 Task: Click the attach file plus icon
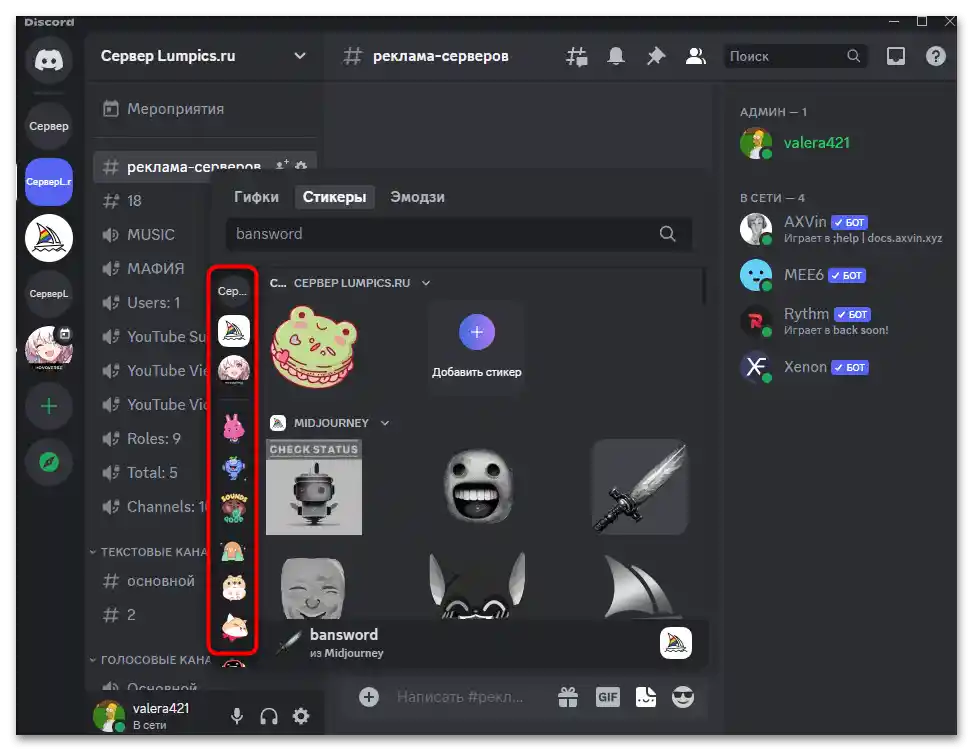coord(369,697)
